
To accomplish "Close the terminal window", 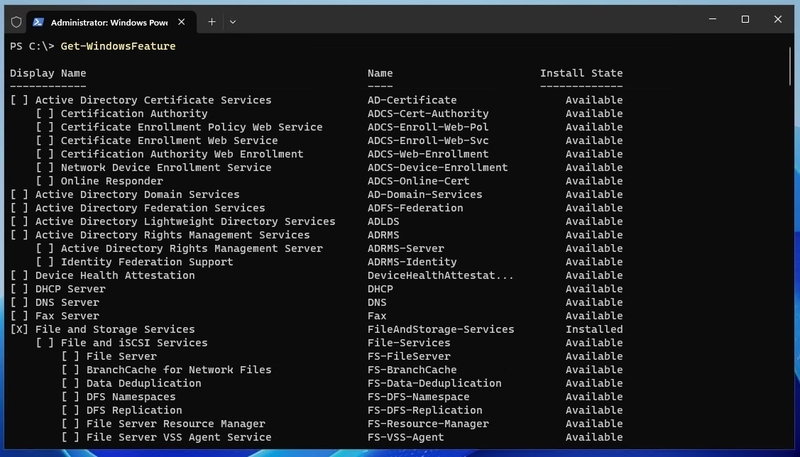I will tap(778, 19).
